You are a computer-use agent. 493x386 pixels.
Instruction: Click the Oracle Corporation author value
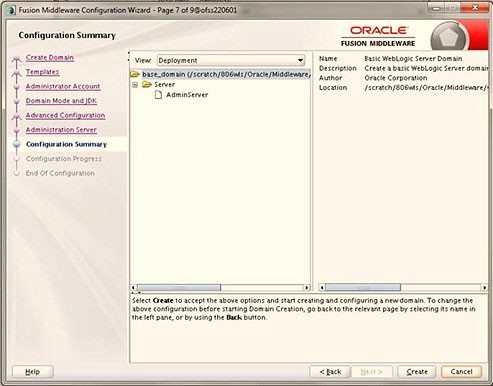[396, 78]
